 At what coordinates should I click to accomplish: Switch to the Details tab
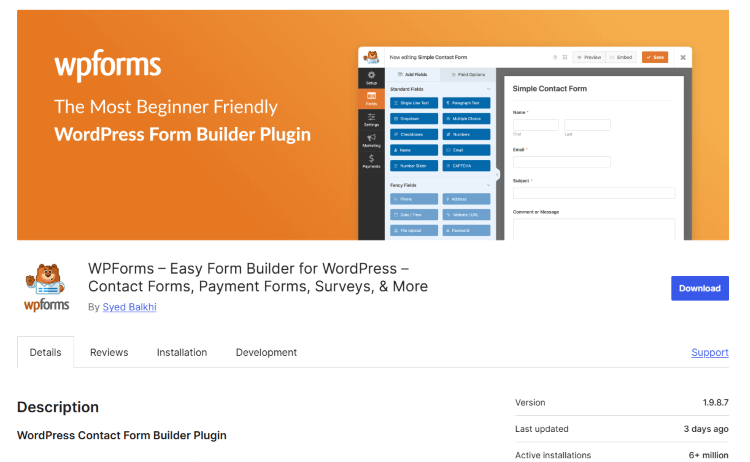click(x=45, y=352)
